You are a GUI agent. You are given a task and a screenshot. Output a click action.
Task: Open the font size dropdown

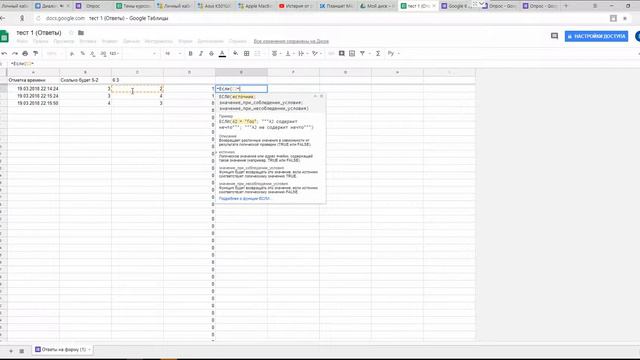(x=173, y=53)
